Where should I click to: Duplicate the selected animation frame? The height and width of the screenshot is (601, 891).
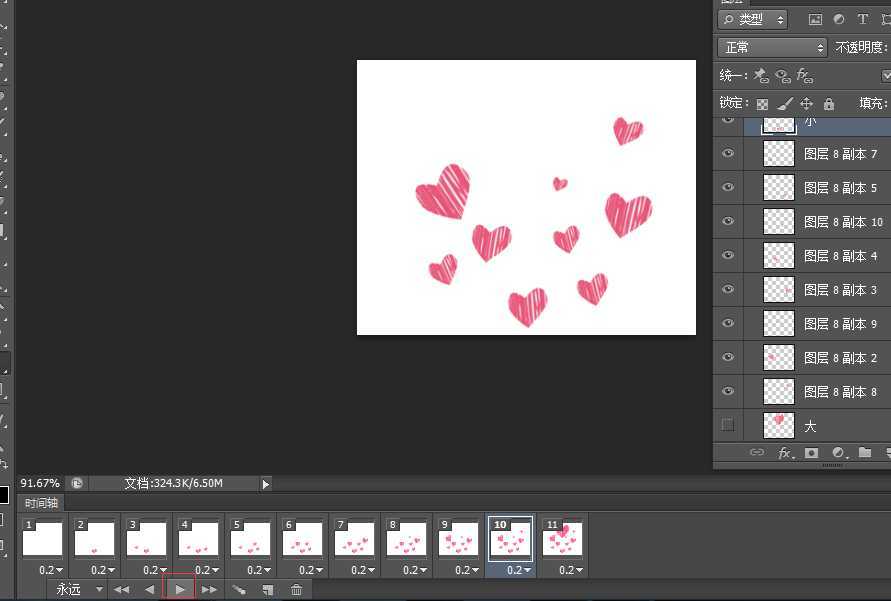(268, 590)
